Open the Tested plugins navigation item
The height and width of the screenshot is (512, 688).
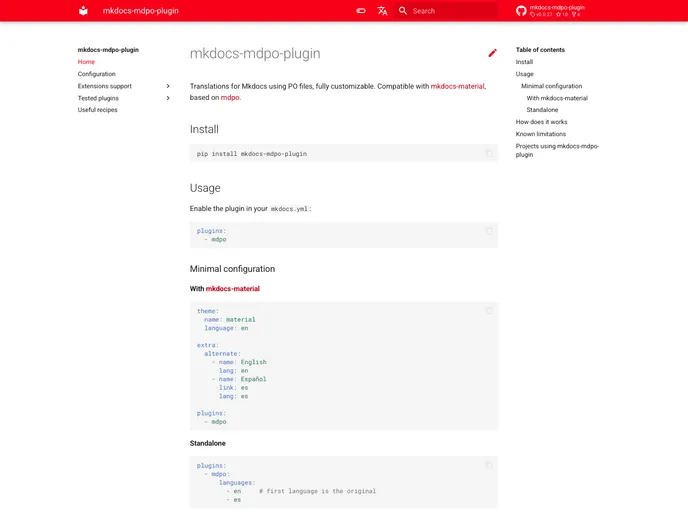point(98,98)
